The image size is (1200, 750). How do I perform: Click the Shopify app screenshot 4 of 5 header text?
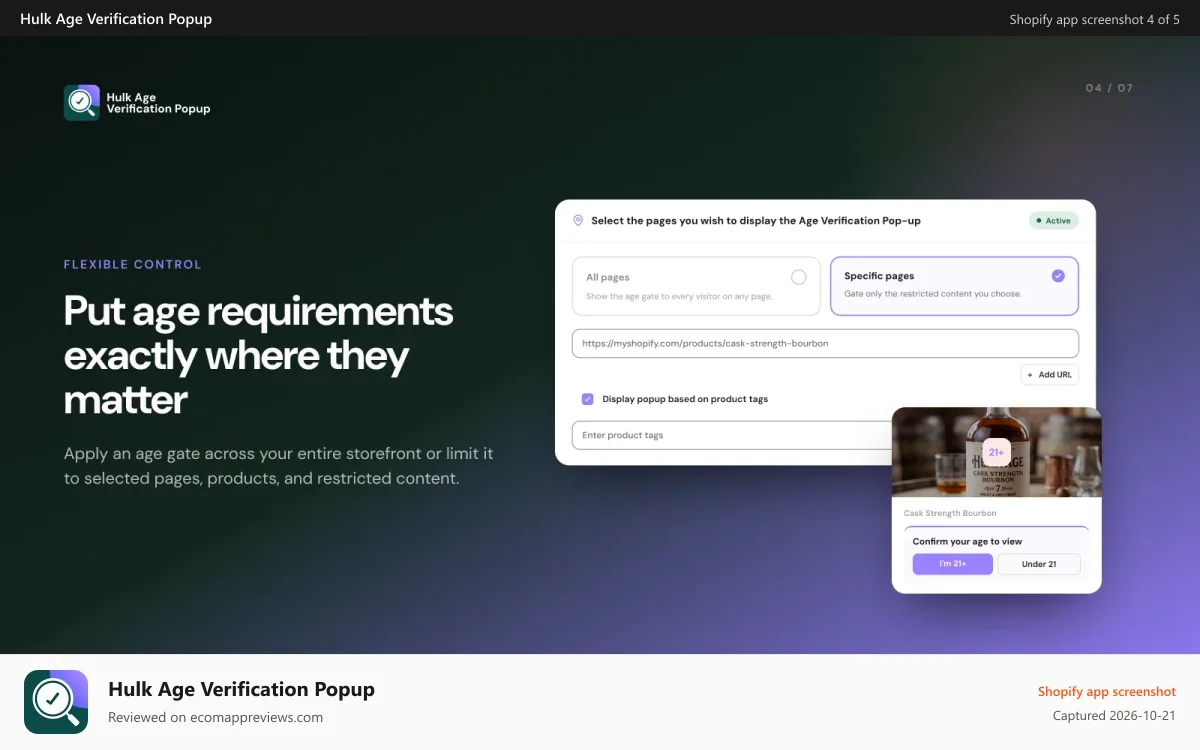point(1094,19)
